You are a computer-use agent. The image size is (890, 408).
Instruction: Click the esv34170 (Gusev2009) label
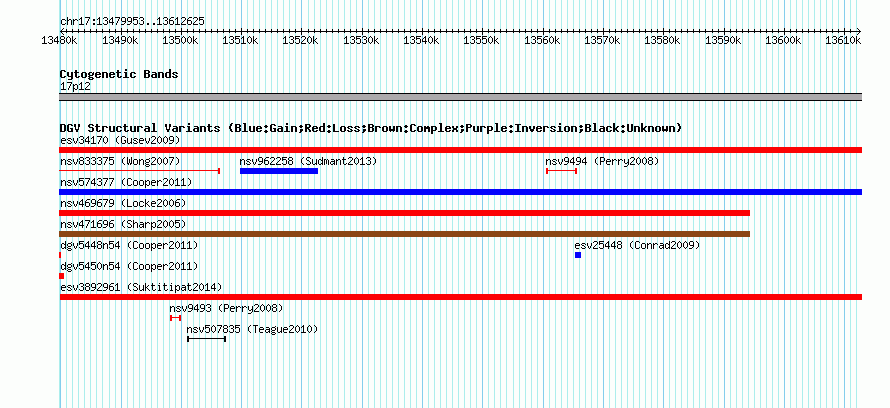(x=120, y=140)
